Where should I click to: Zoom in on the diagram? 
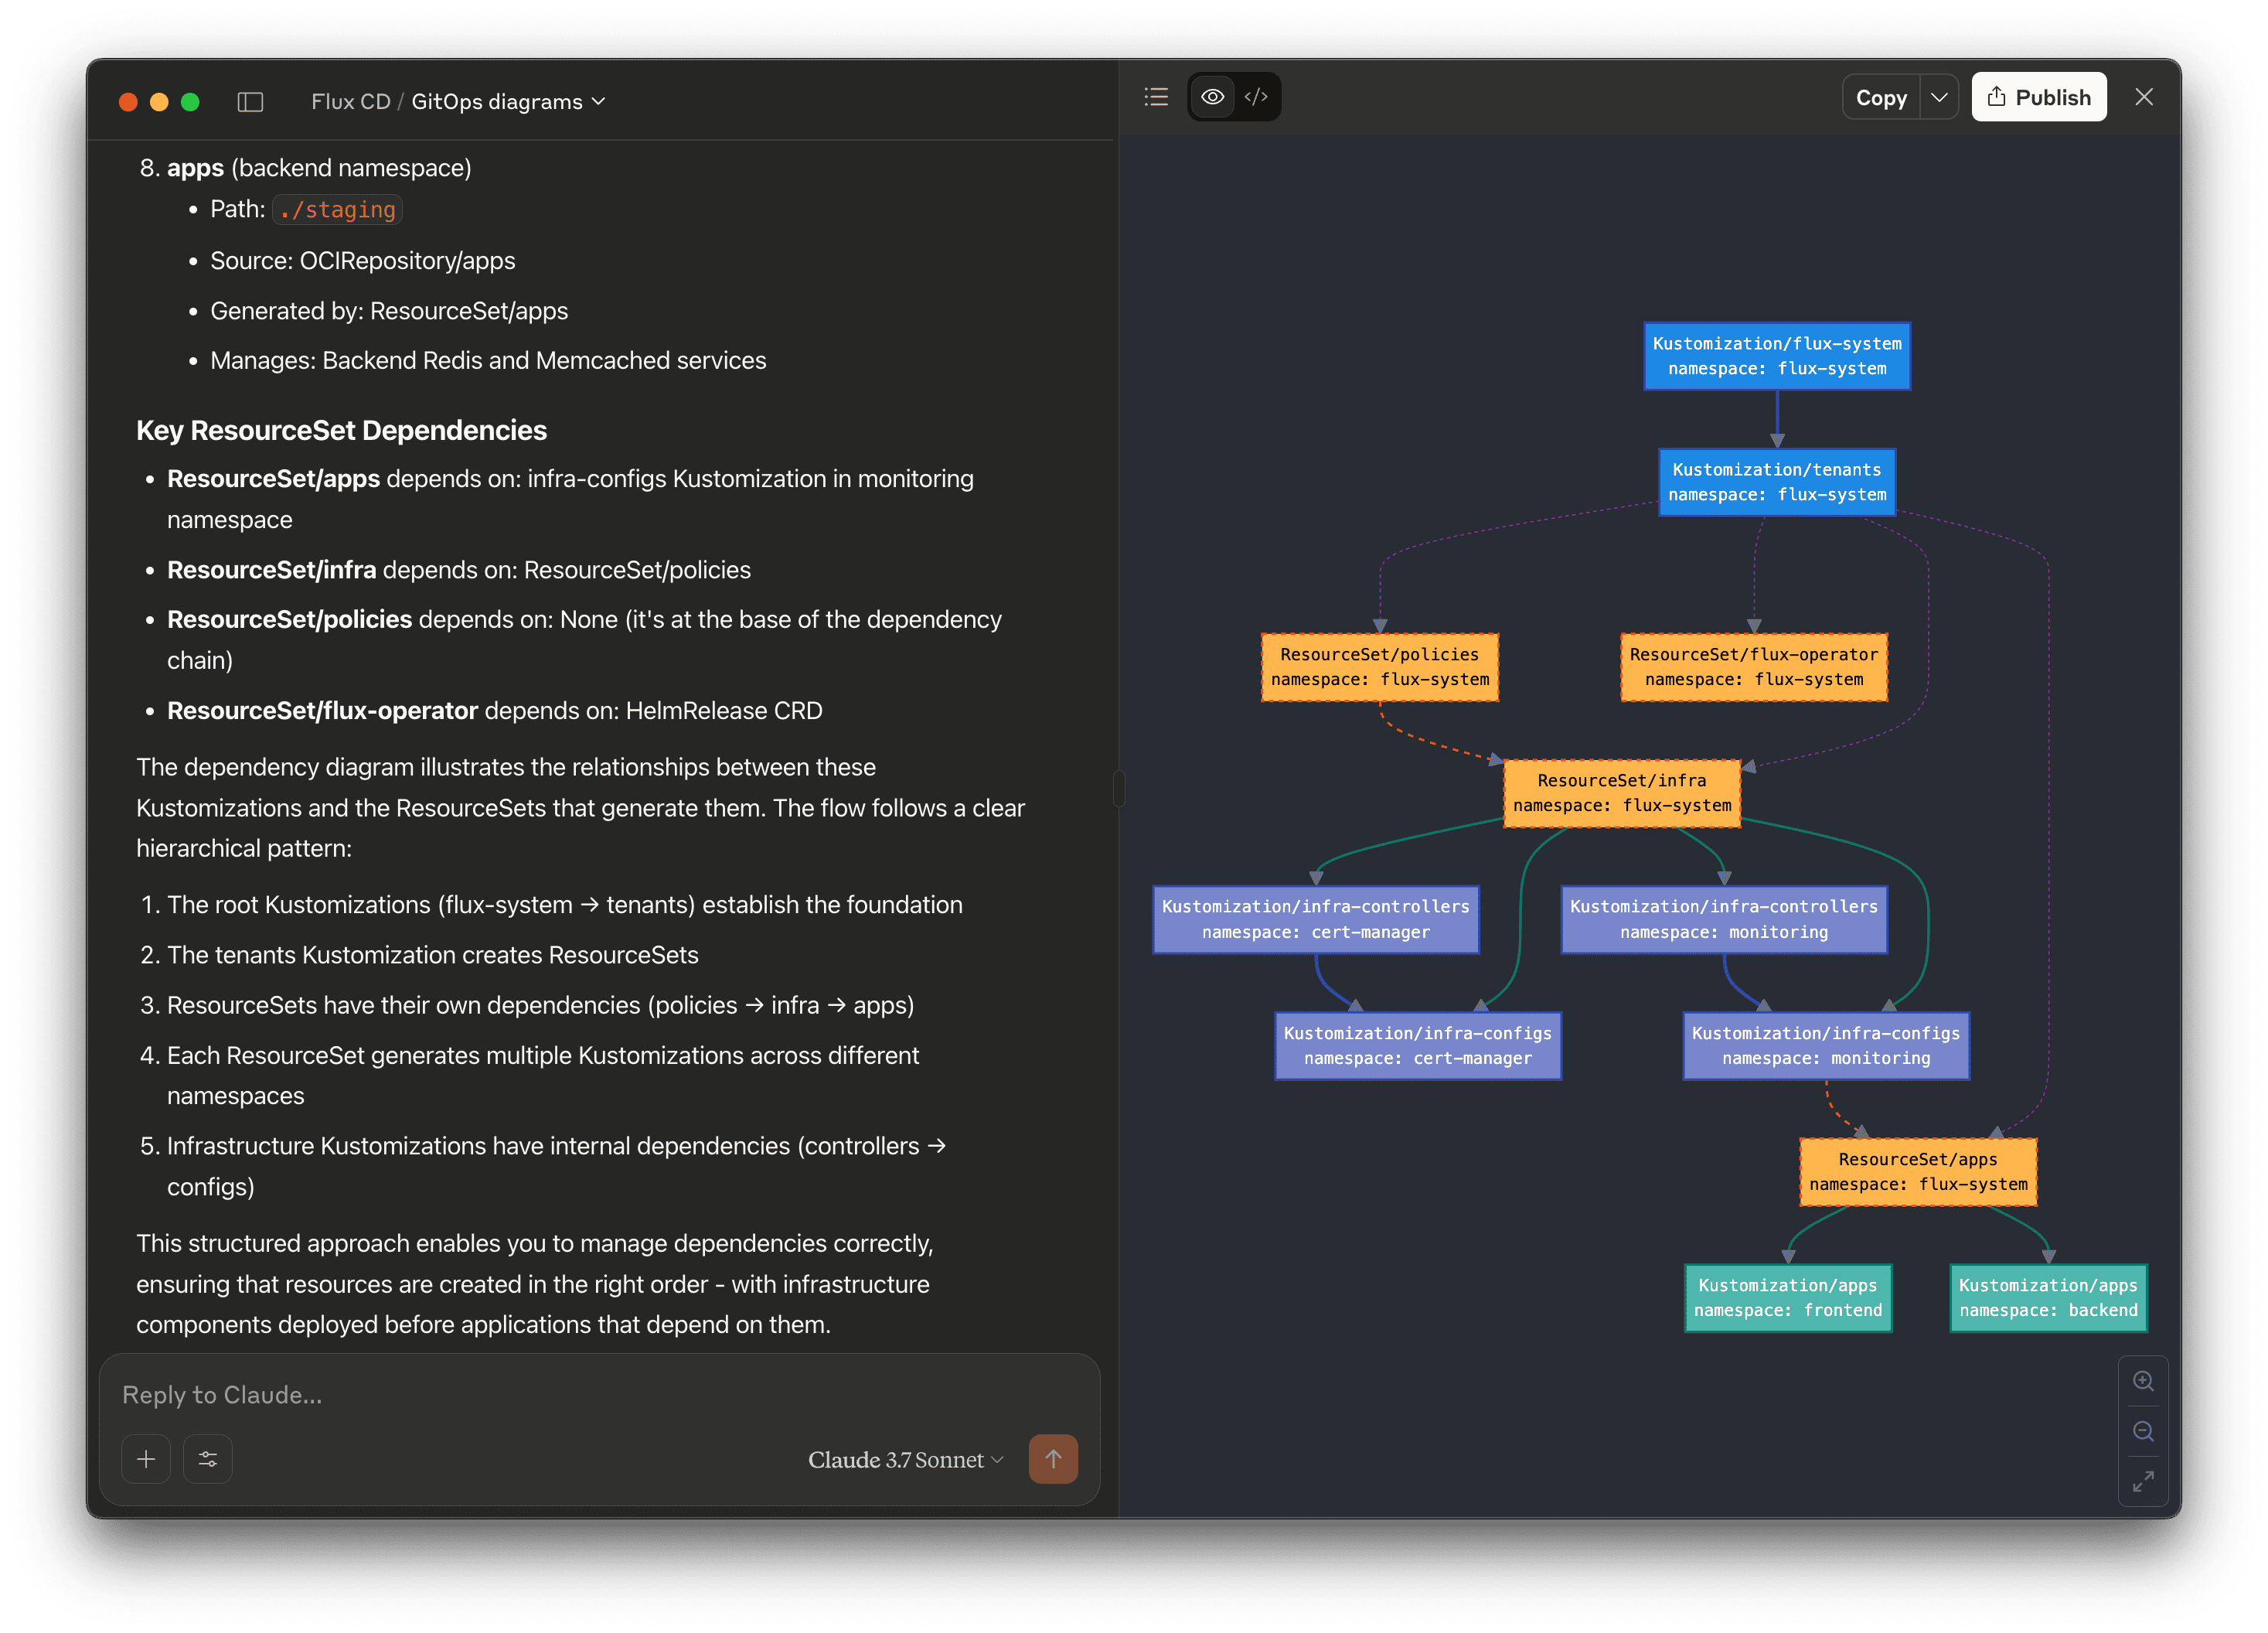tap(2142, 1381)
